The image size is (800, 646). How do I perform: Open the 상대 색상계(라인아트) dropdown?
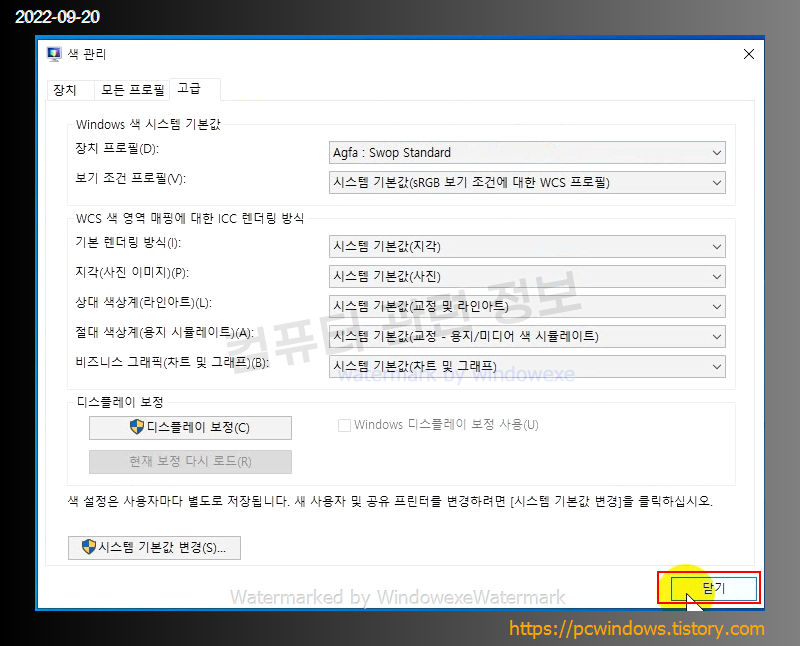pos(527,306)
